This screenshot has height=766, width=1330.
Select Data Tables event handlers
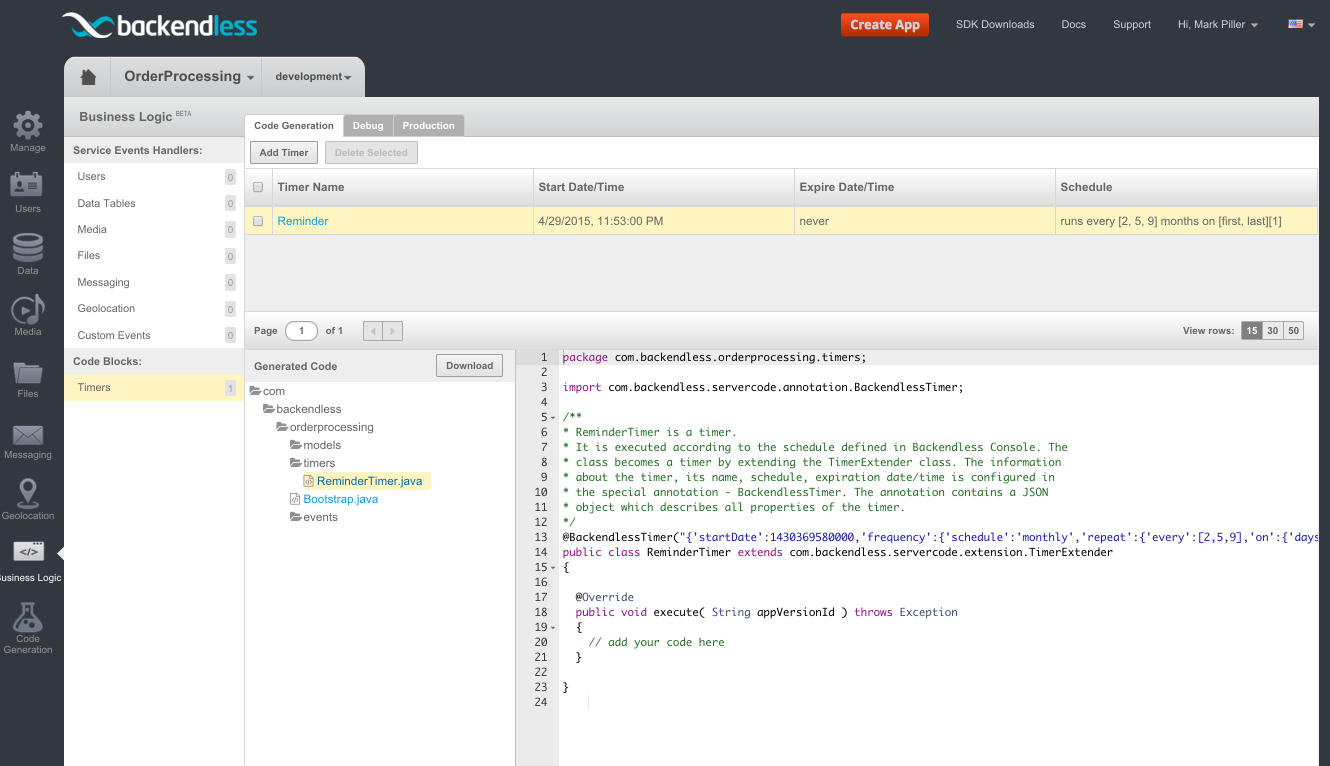click(154, 203)
